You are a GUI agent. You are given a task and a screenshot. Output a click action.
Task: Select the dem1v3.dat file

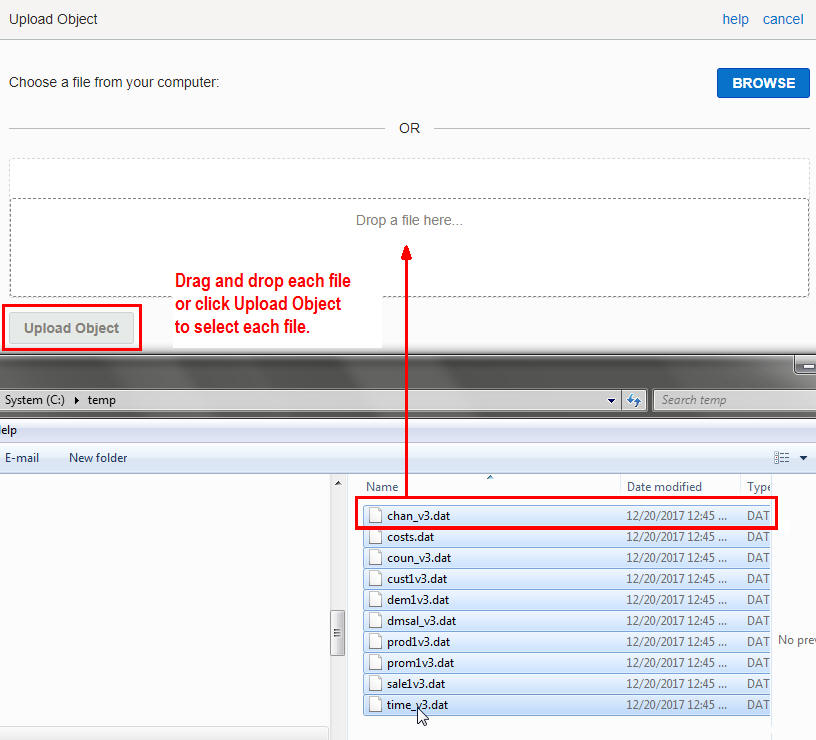pos(567,599)
